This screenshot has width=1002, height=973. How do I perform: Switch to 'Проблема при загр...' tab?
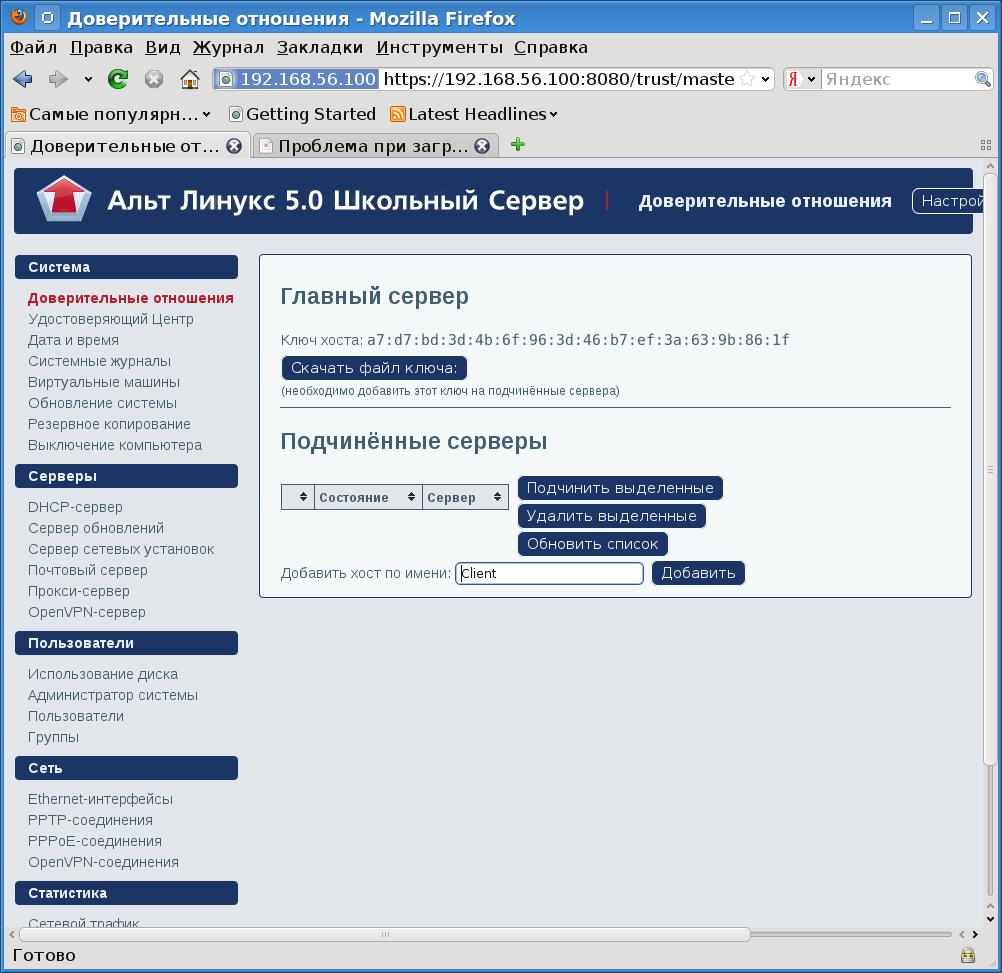click(x=370, y=146)
